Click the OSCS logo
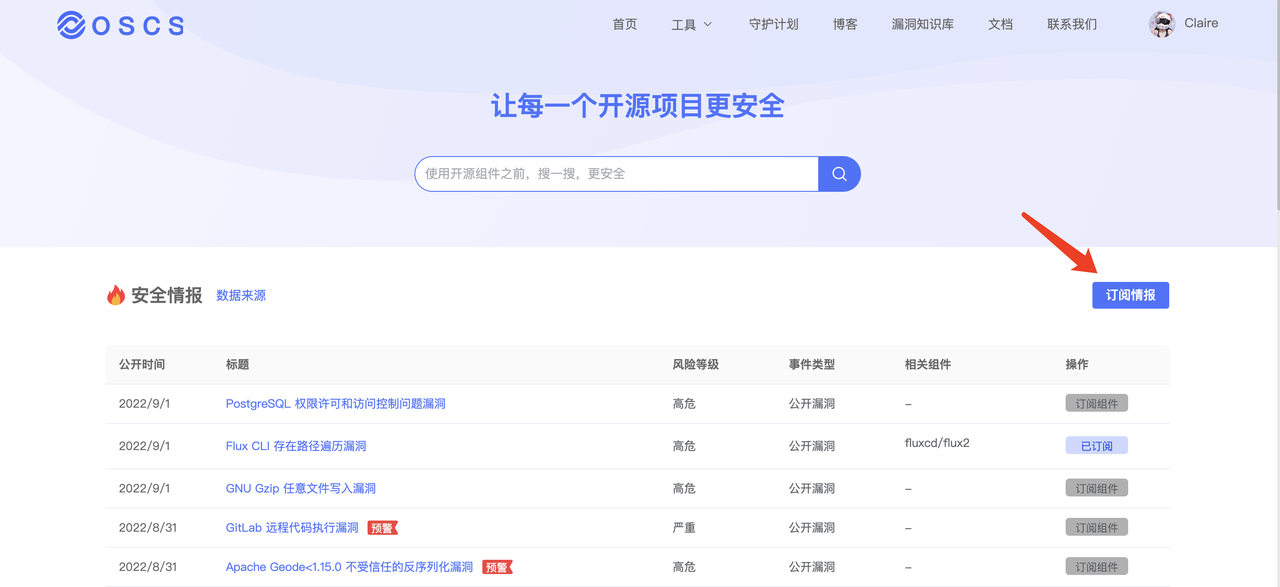The image size is (1280, 587). coord(120,25)
